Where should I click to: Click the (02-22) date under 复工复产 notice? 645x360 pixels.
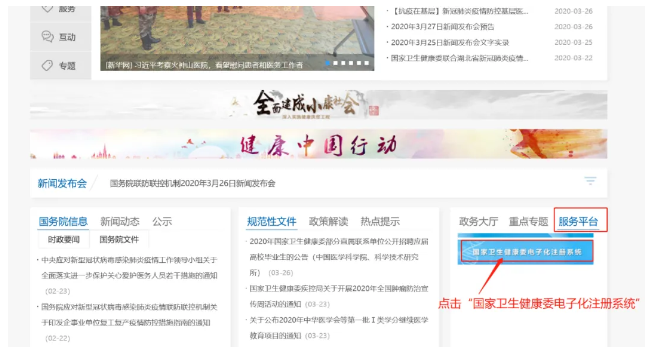(58, 338)
